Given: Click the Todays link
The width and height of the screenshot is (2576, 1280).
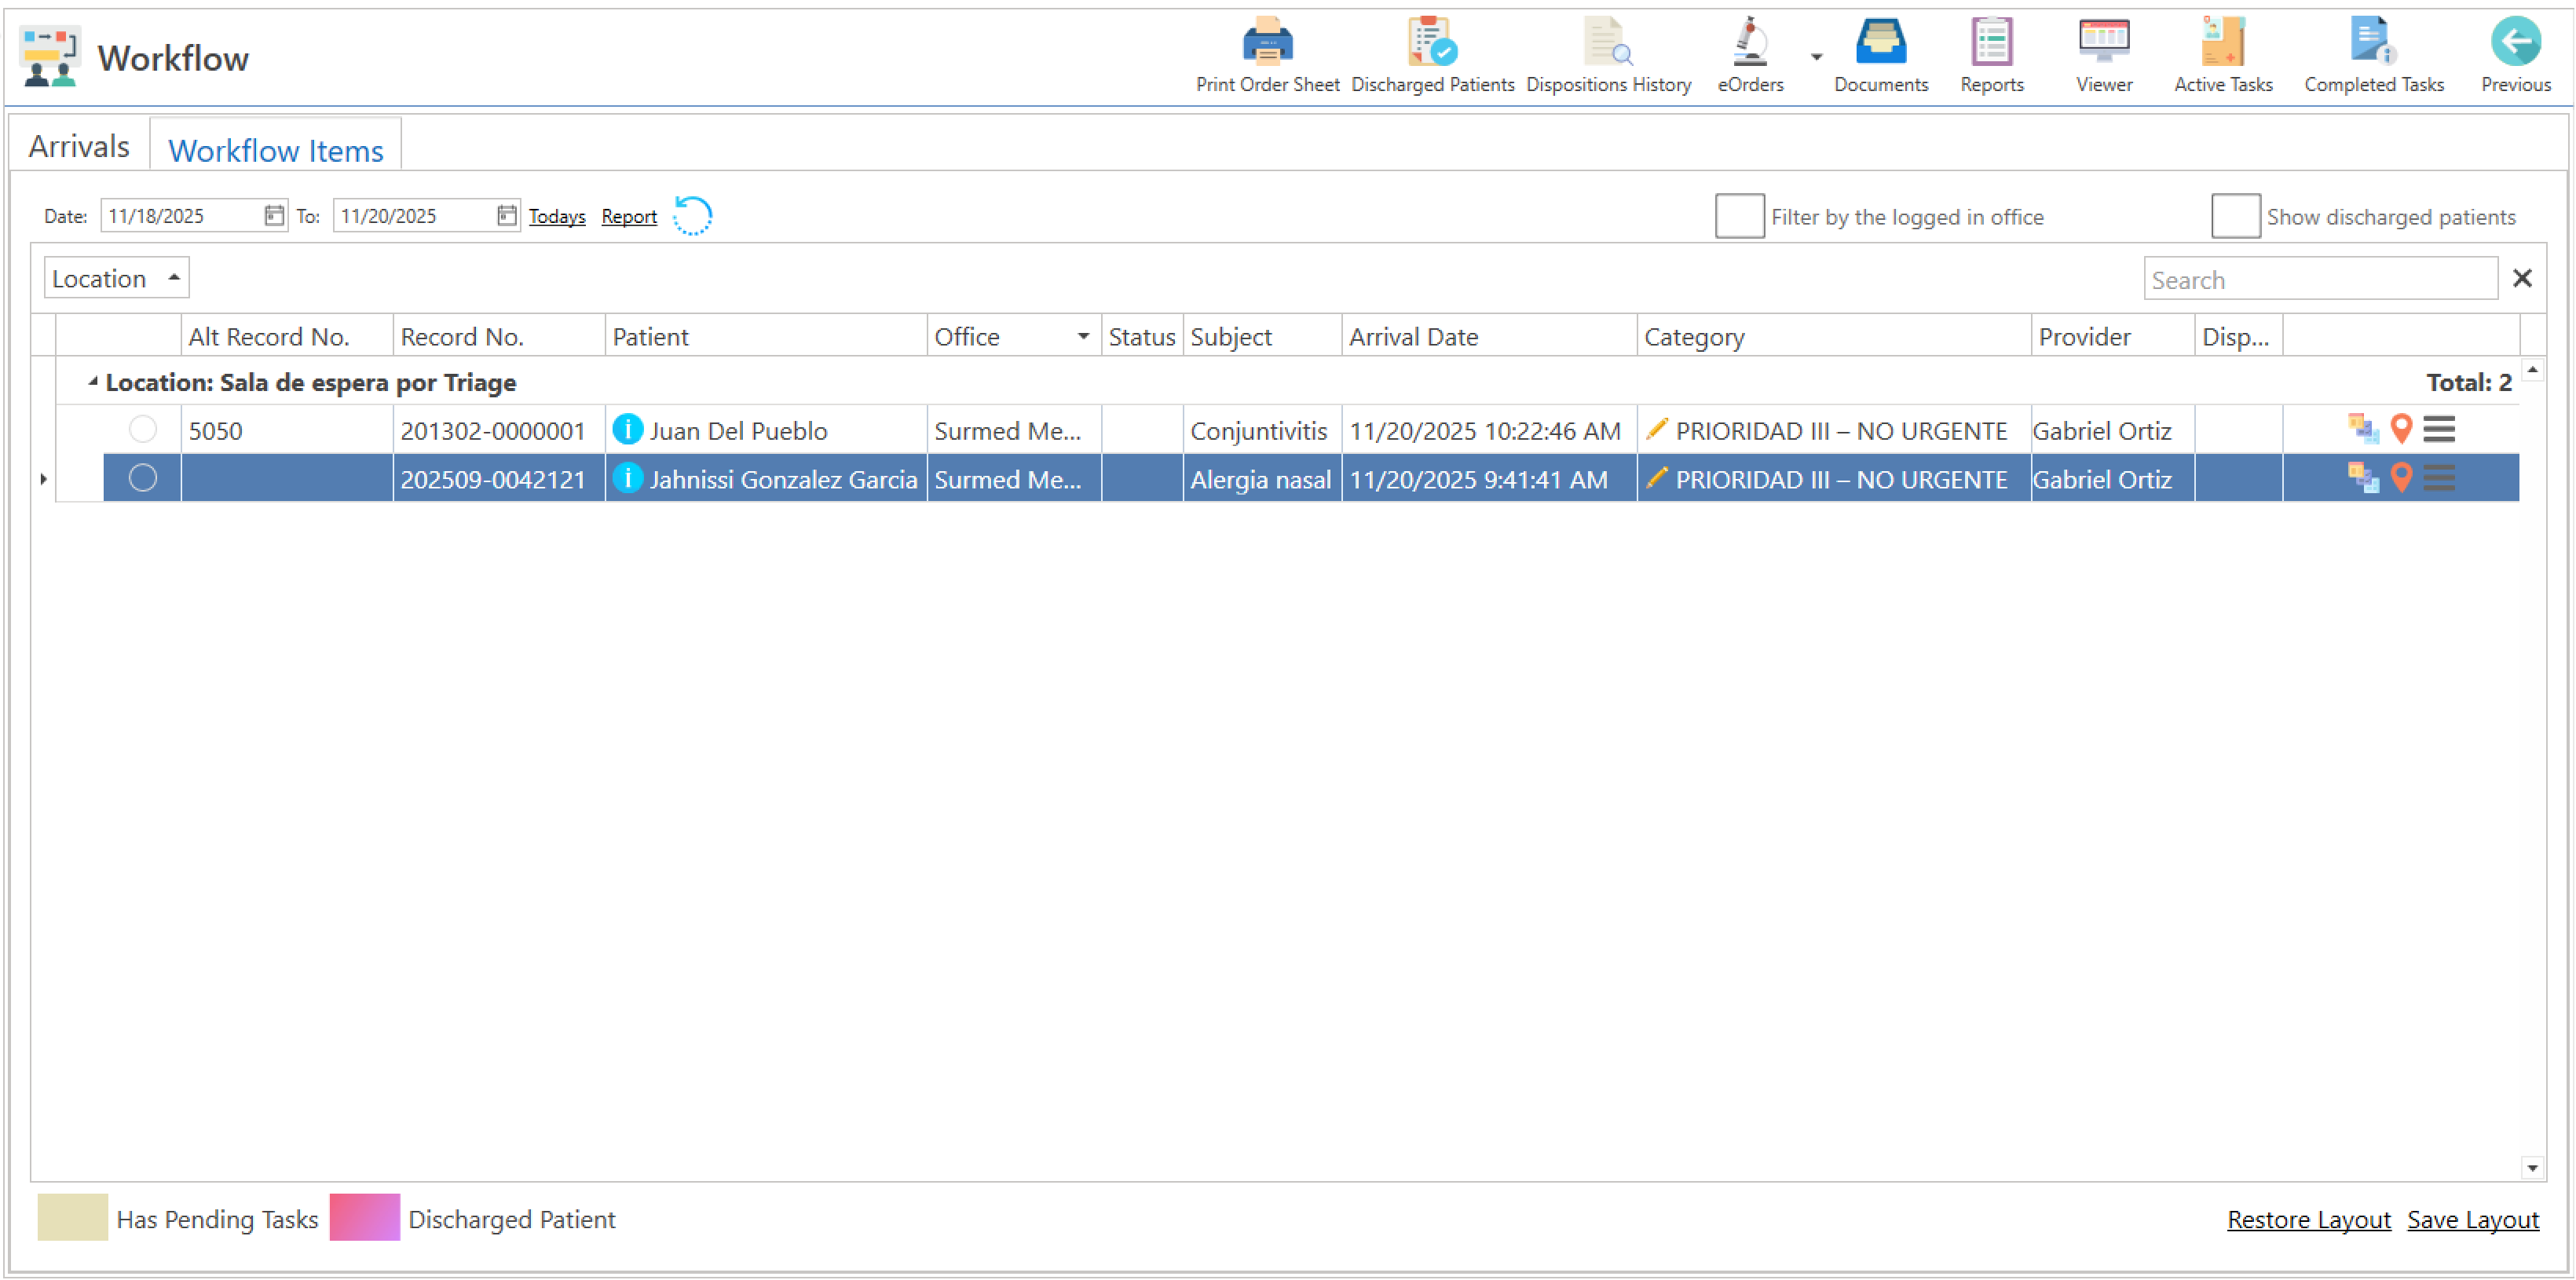Looking at the screenshot, I should [x=557, y=216].
